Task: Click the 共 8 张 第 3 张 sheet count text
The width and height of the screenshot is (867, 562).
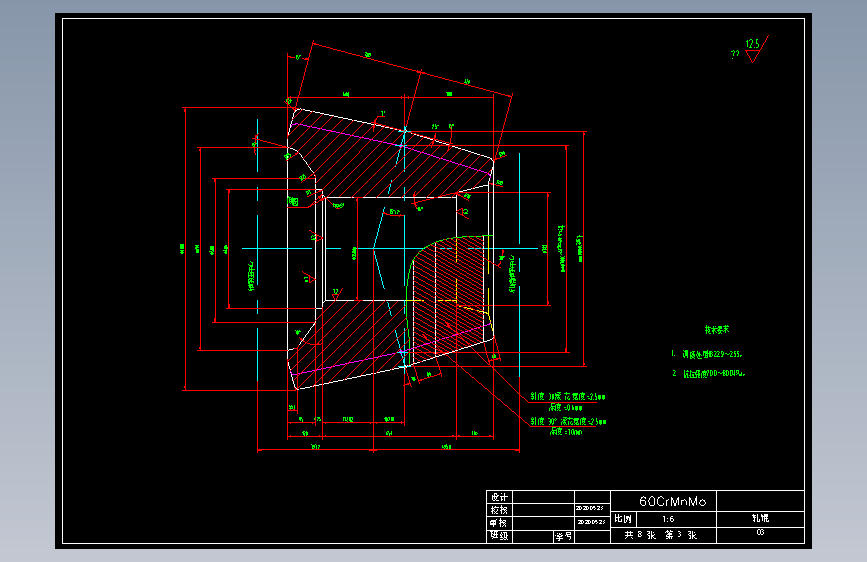Action: 661,535
